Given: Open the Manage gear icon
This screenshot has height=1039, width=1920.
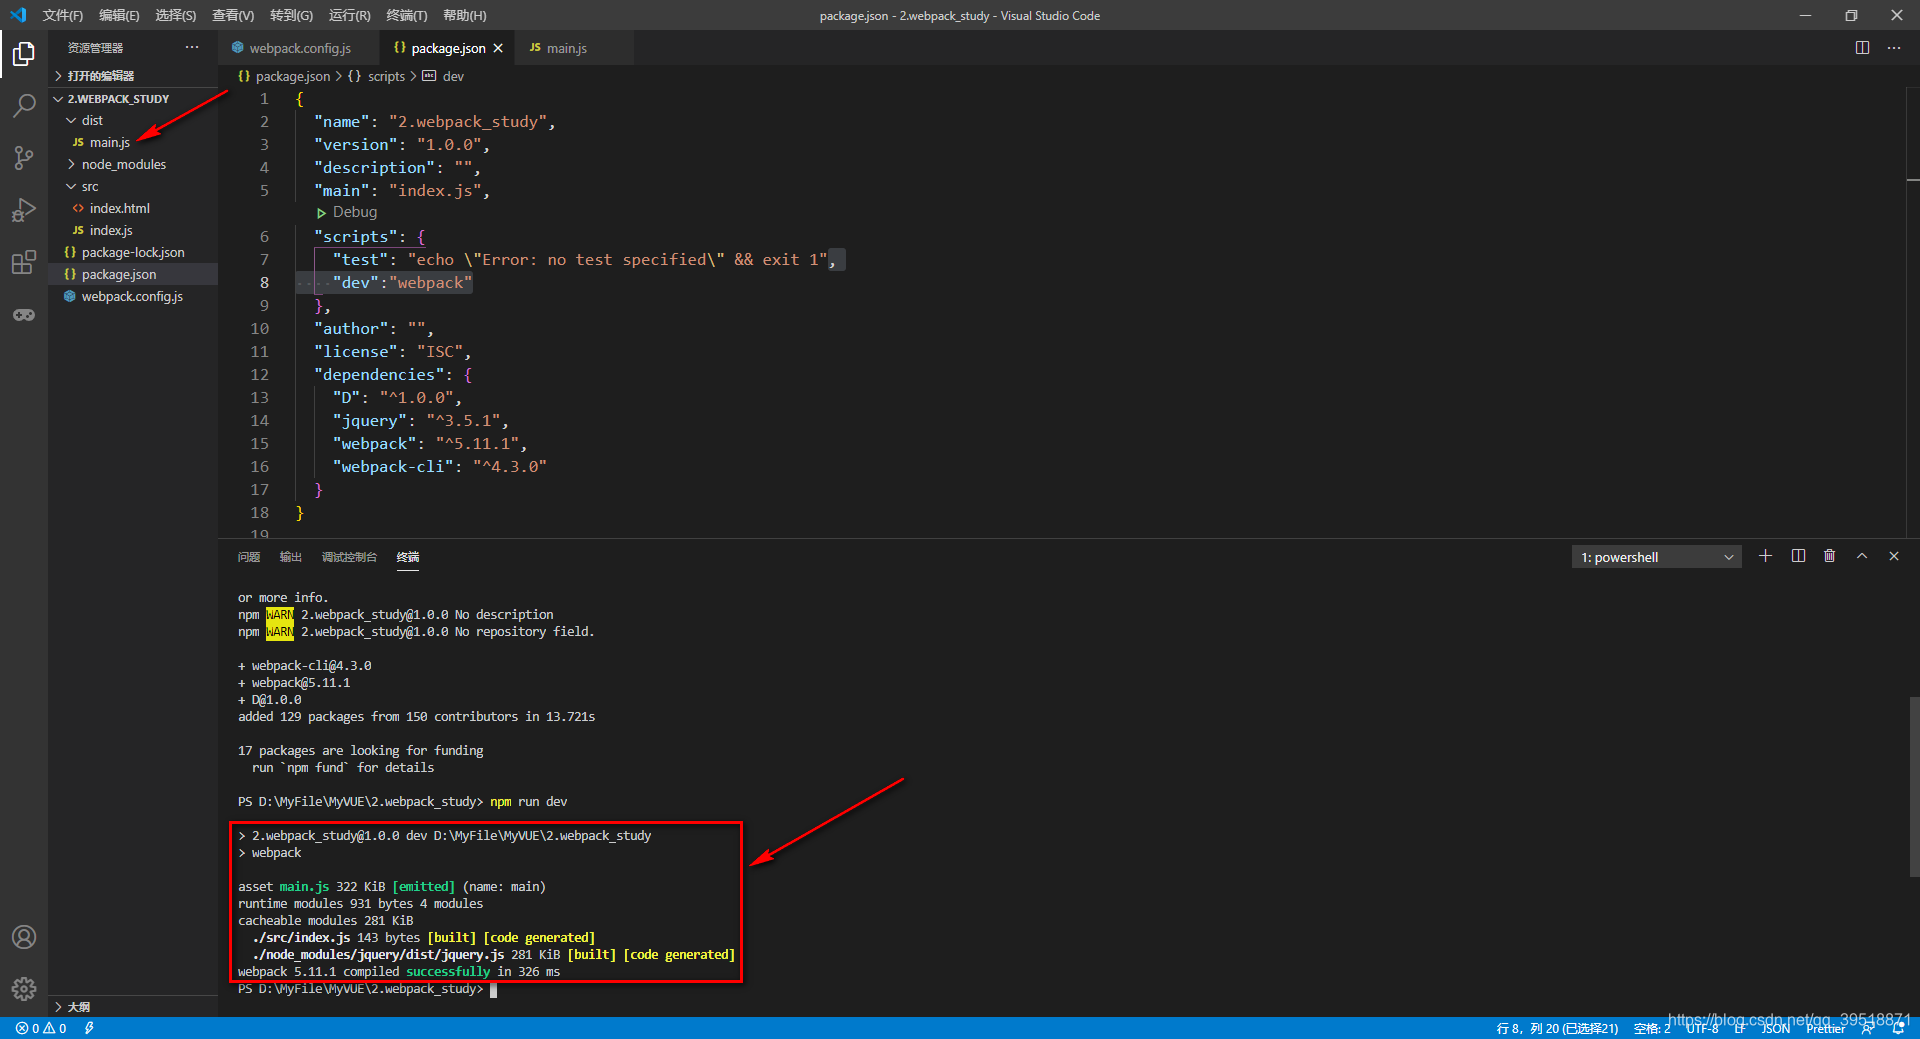Looking at the screenshot, I should [x=24, y=989].
